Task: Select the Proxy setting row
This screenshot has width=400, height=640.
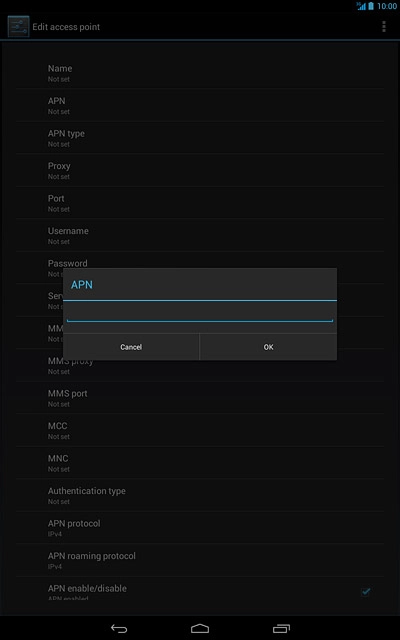Action: (x=200, y=170)
